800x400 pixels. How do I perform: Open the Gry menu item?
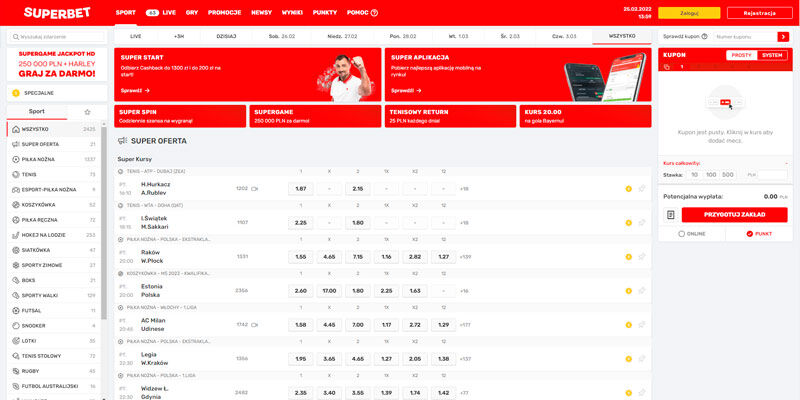pos(192,13)
